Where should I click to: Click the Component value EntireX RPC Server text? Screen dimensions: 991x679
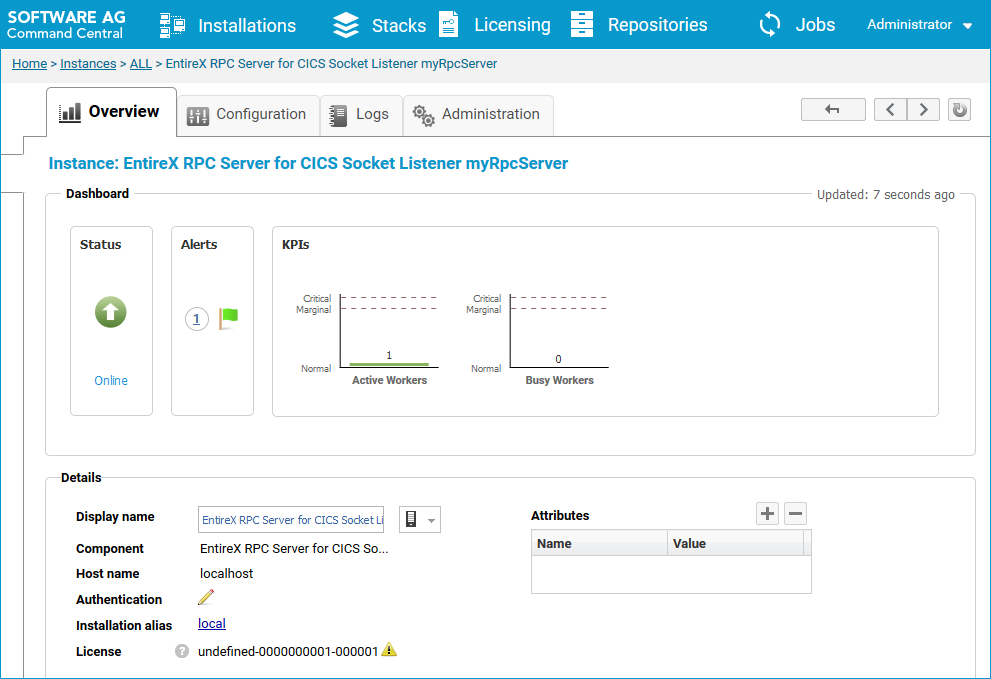pyautogui.click(x=294, y=549)
